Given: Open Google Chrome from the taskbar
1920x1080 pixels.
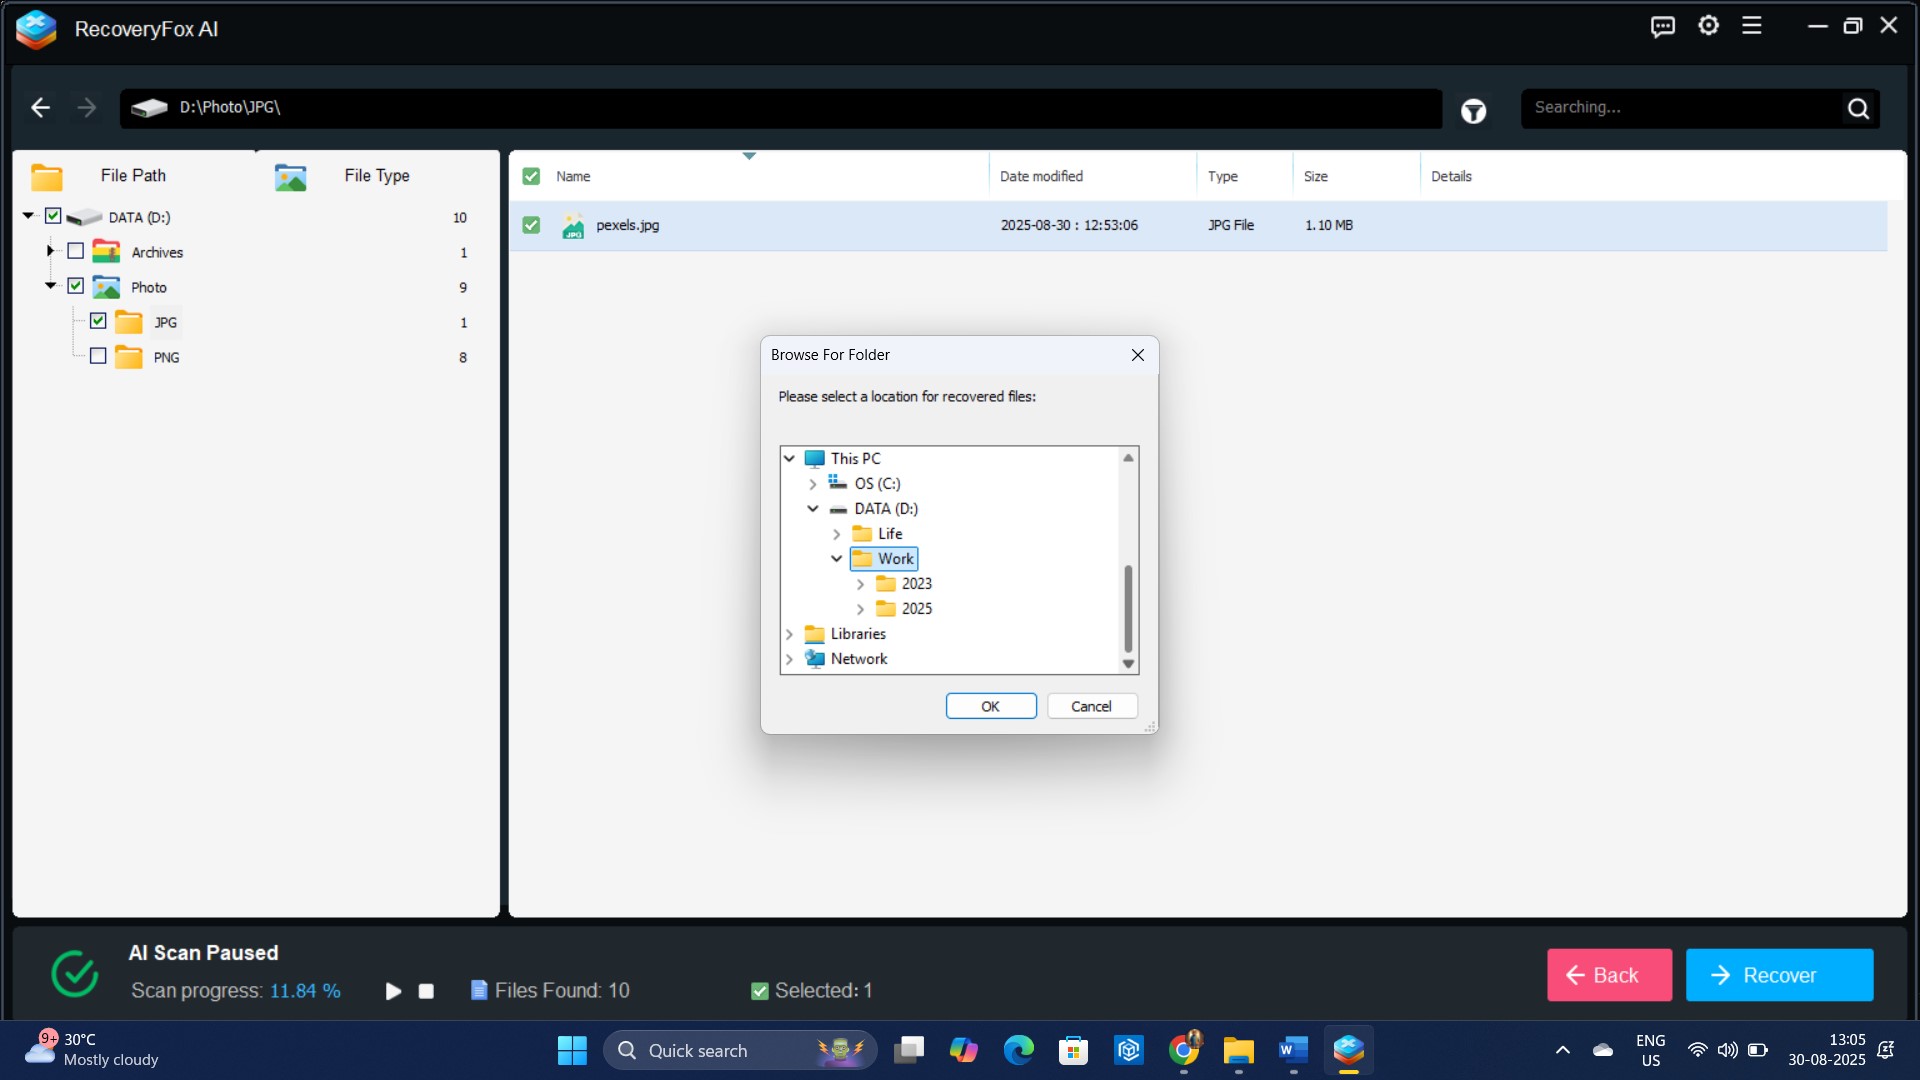Looking at the screenshot, I should click(1184, 1049).
